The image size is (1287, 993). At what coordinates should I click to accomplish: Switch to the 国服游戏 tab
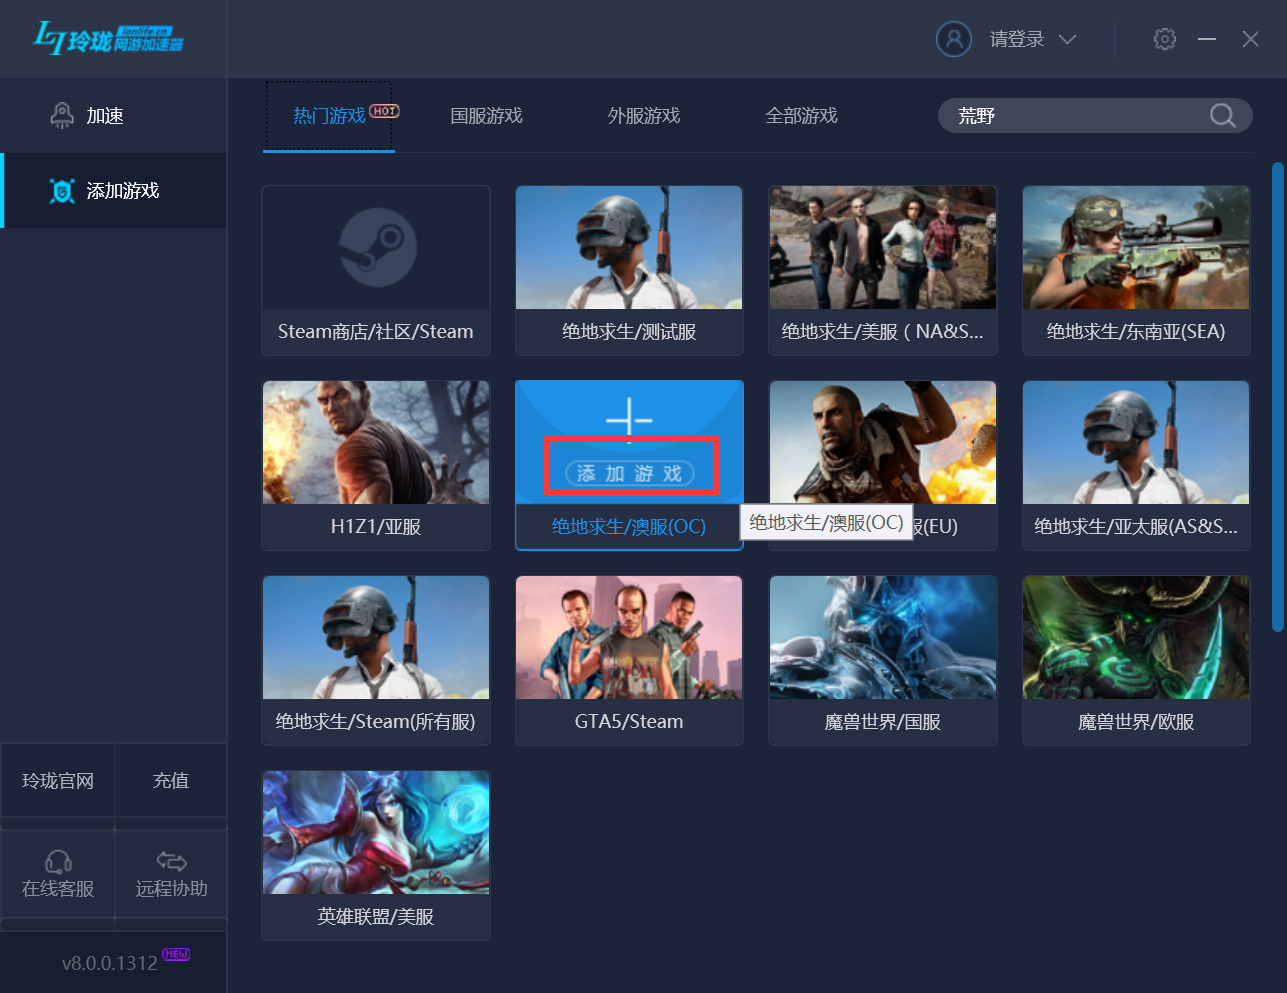point(486,115)
